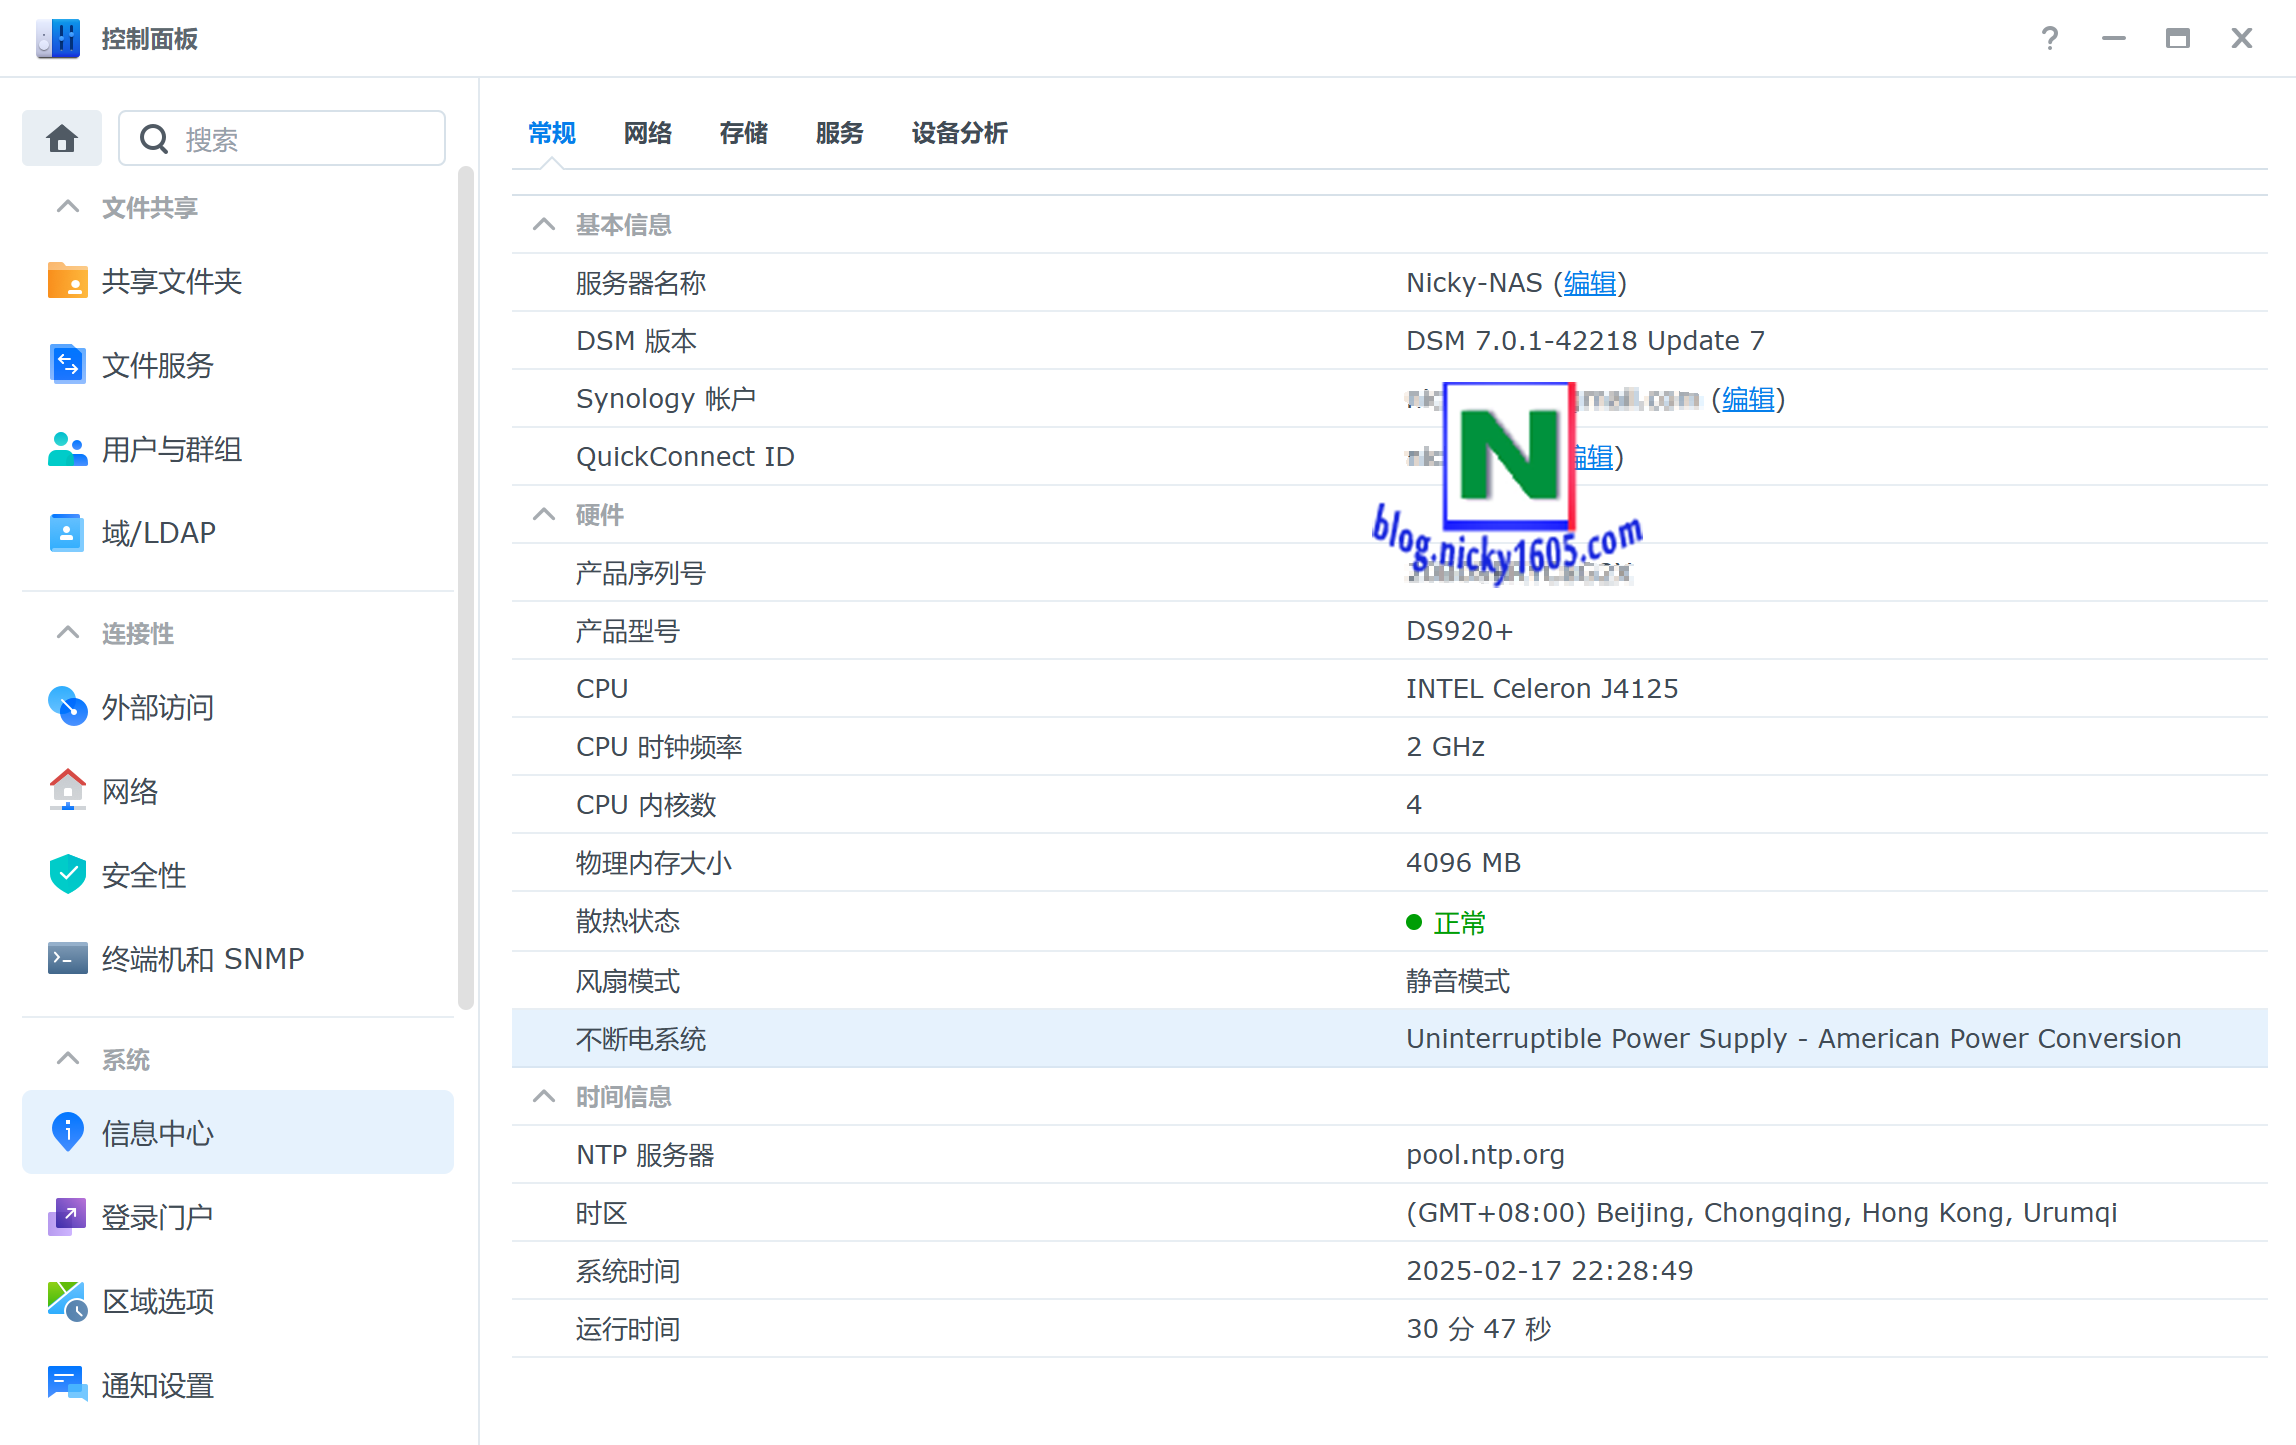Switch to the 设备分析 tab
Viewport: 2296px width, 1445px height.
coord(960,133)
